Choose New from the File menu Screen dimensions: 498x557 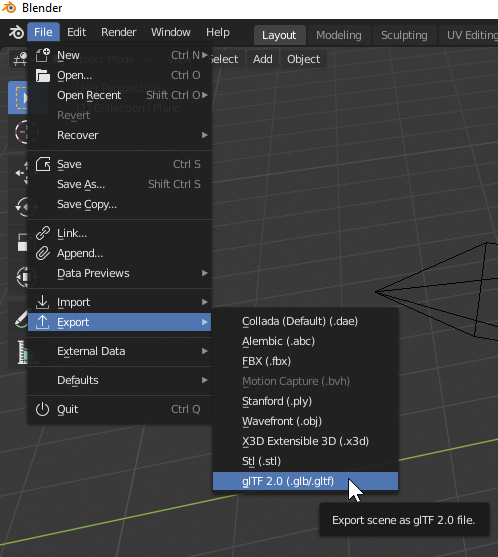pyautogui.click(x=120, y=55)
